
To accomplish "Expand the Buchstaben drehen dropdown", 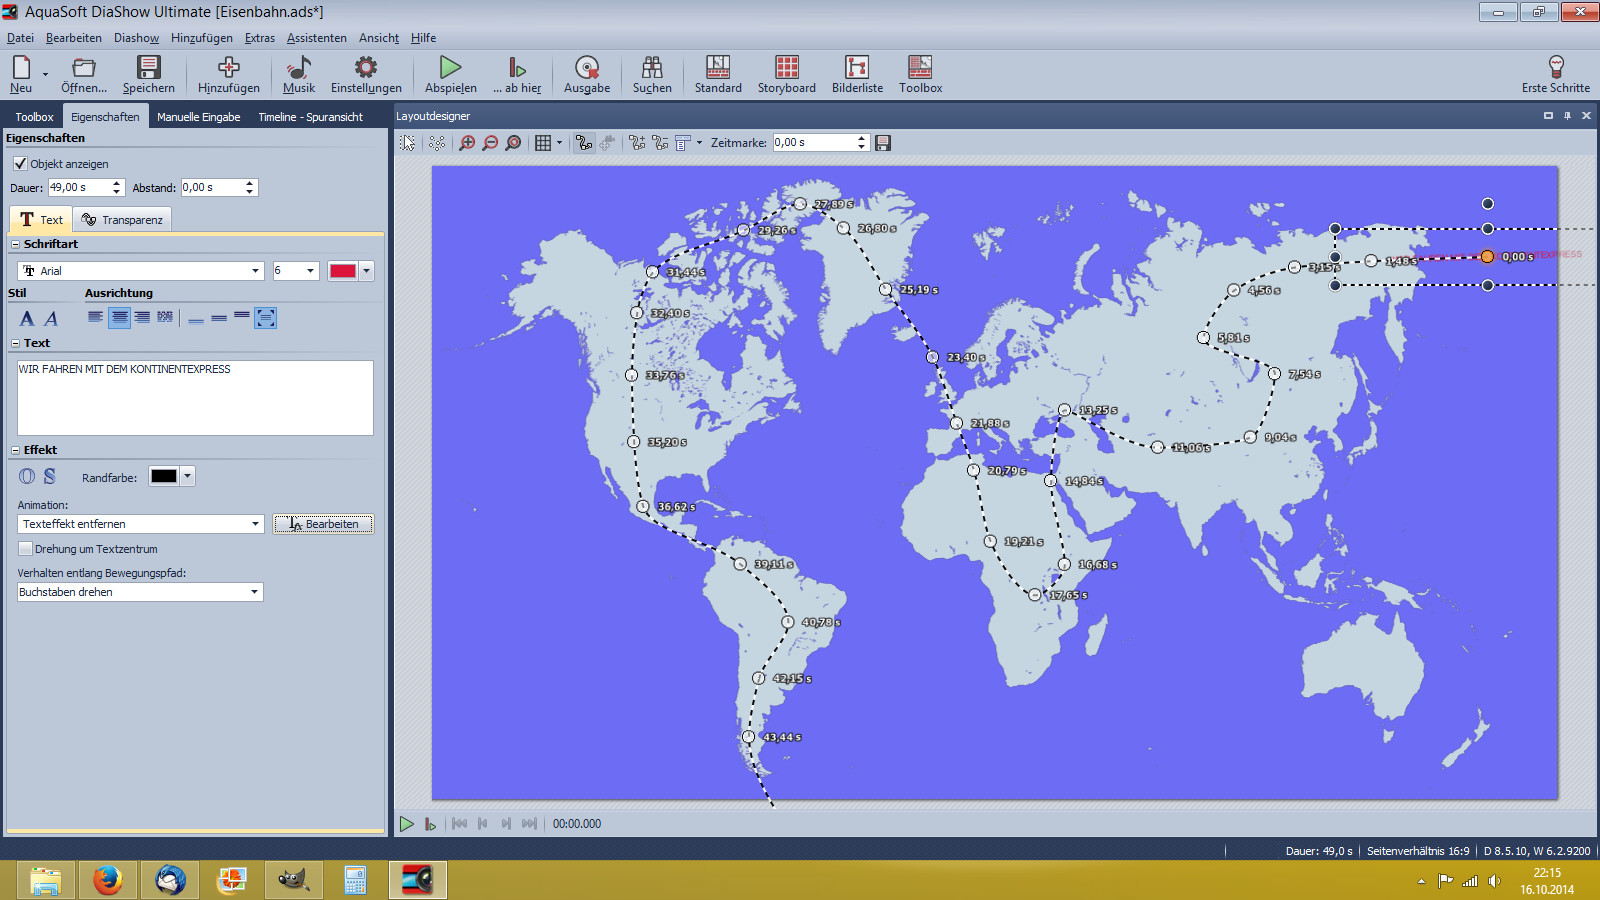I will (254, 592).
